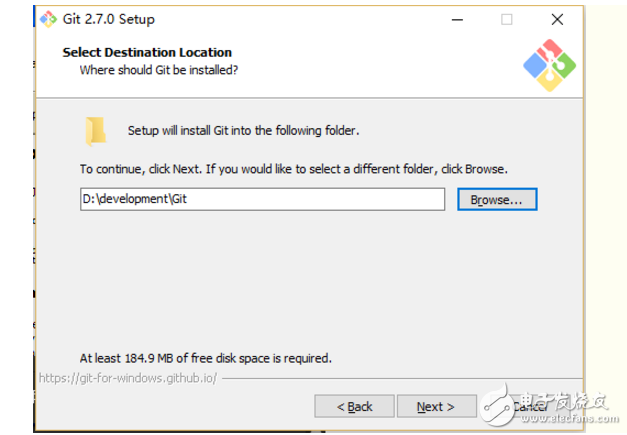Click the watermark logo at bottom right
The height and width of the screenshot is (435, 627).
pyautogui.click(x=498, y=405)
